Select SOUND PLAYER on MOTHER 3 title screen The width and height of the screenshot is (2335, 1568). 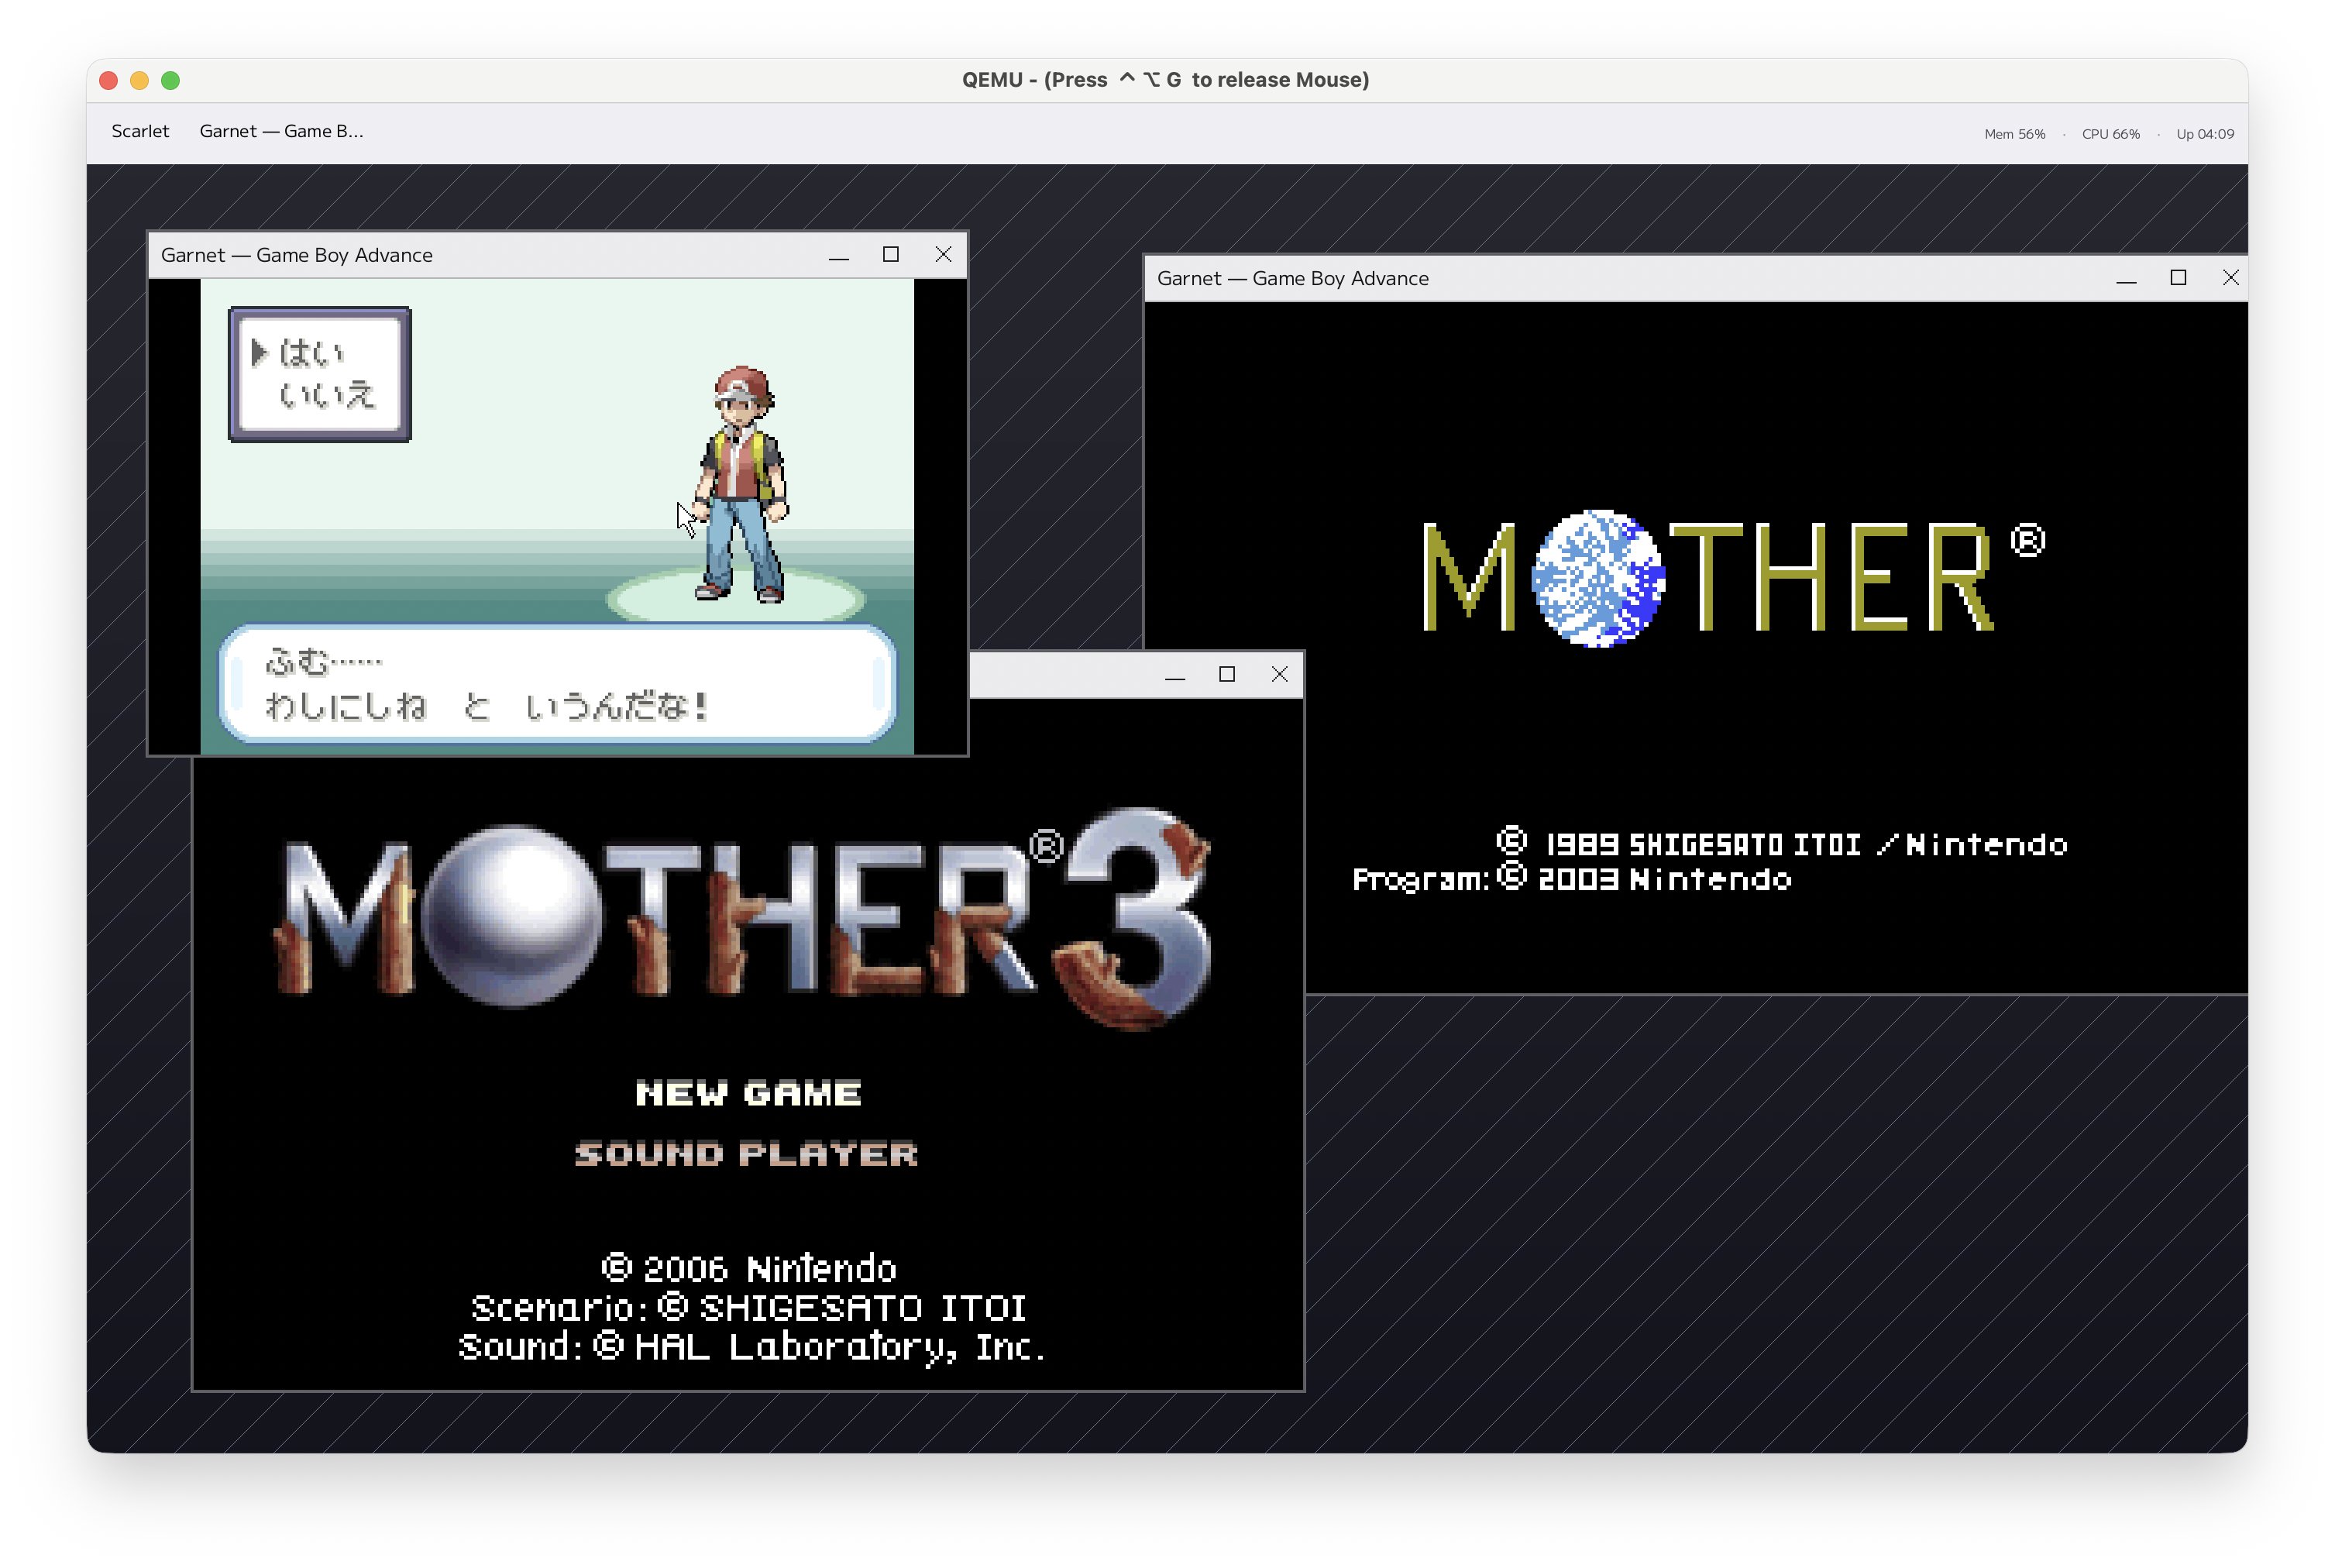tap(746, 1154)
